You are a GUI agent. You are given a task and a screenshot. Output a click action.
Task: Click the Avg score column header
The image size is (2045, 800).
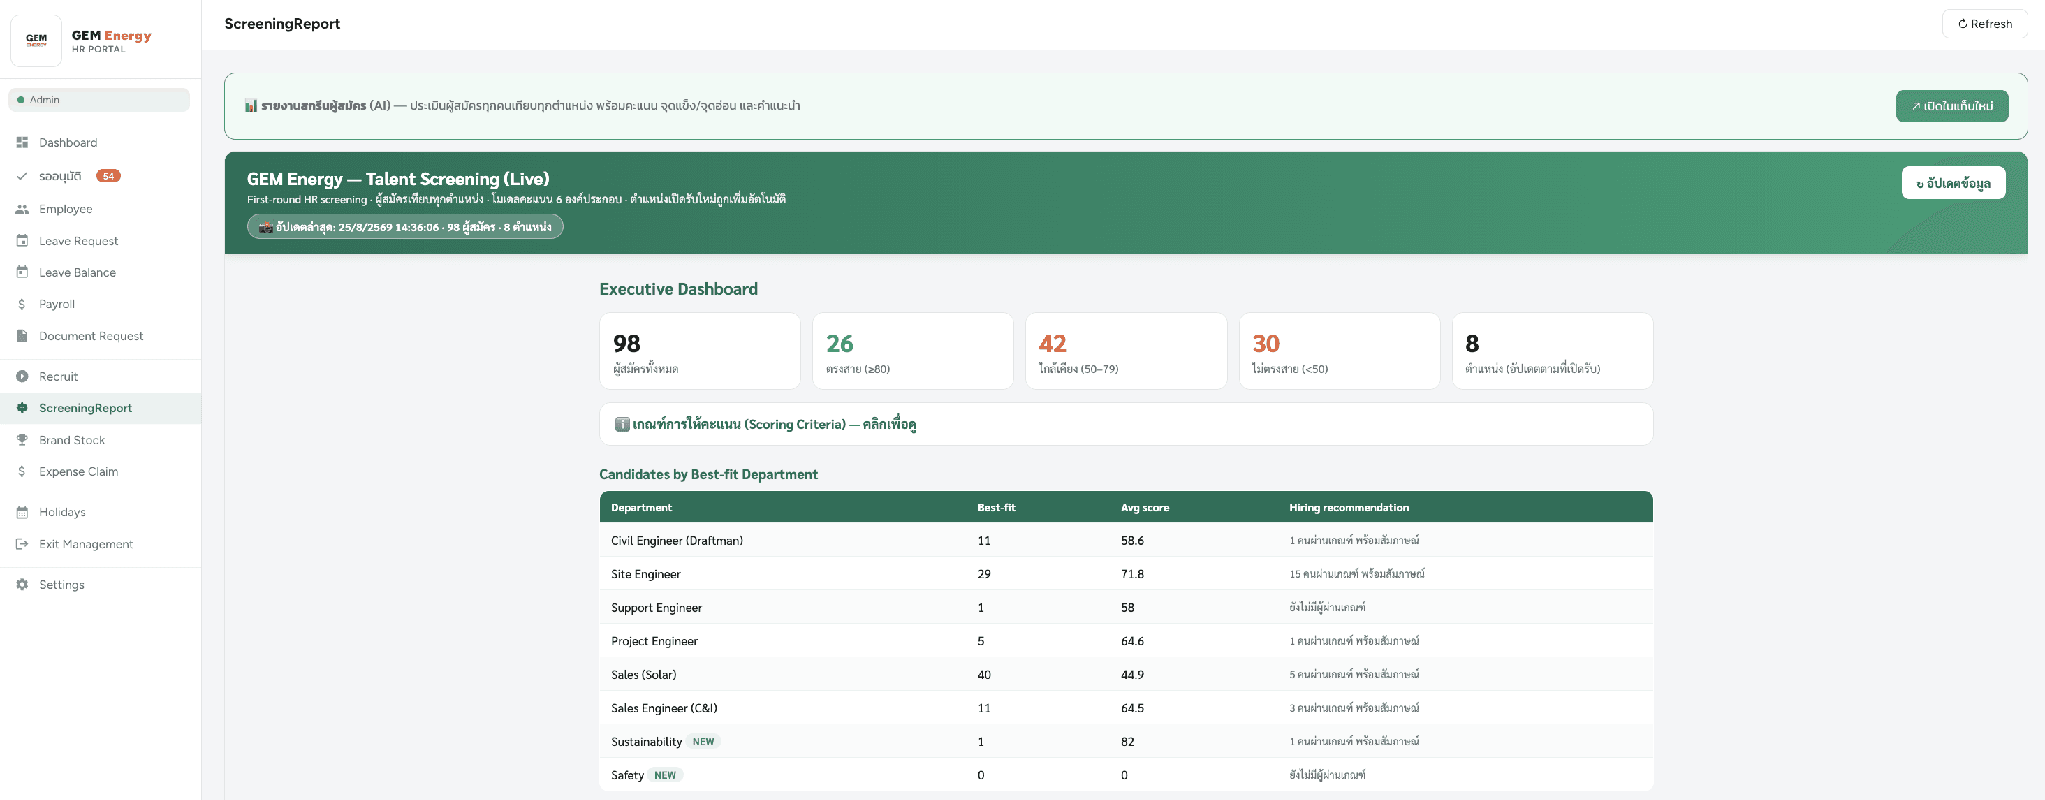point(1145,508)
